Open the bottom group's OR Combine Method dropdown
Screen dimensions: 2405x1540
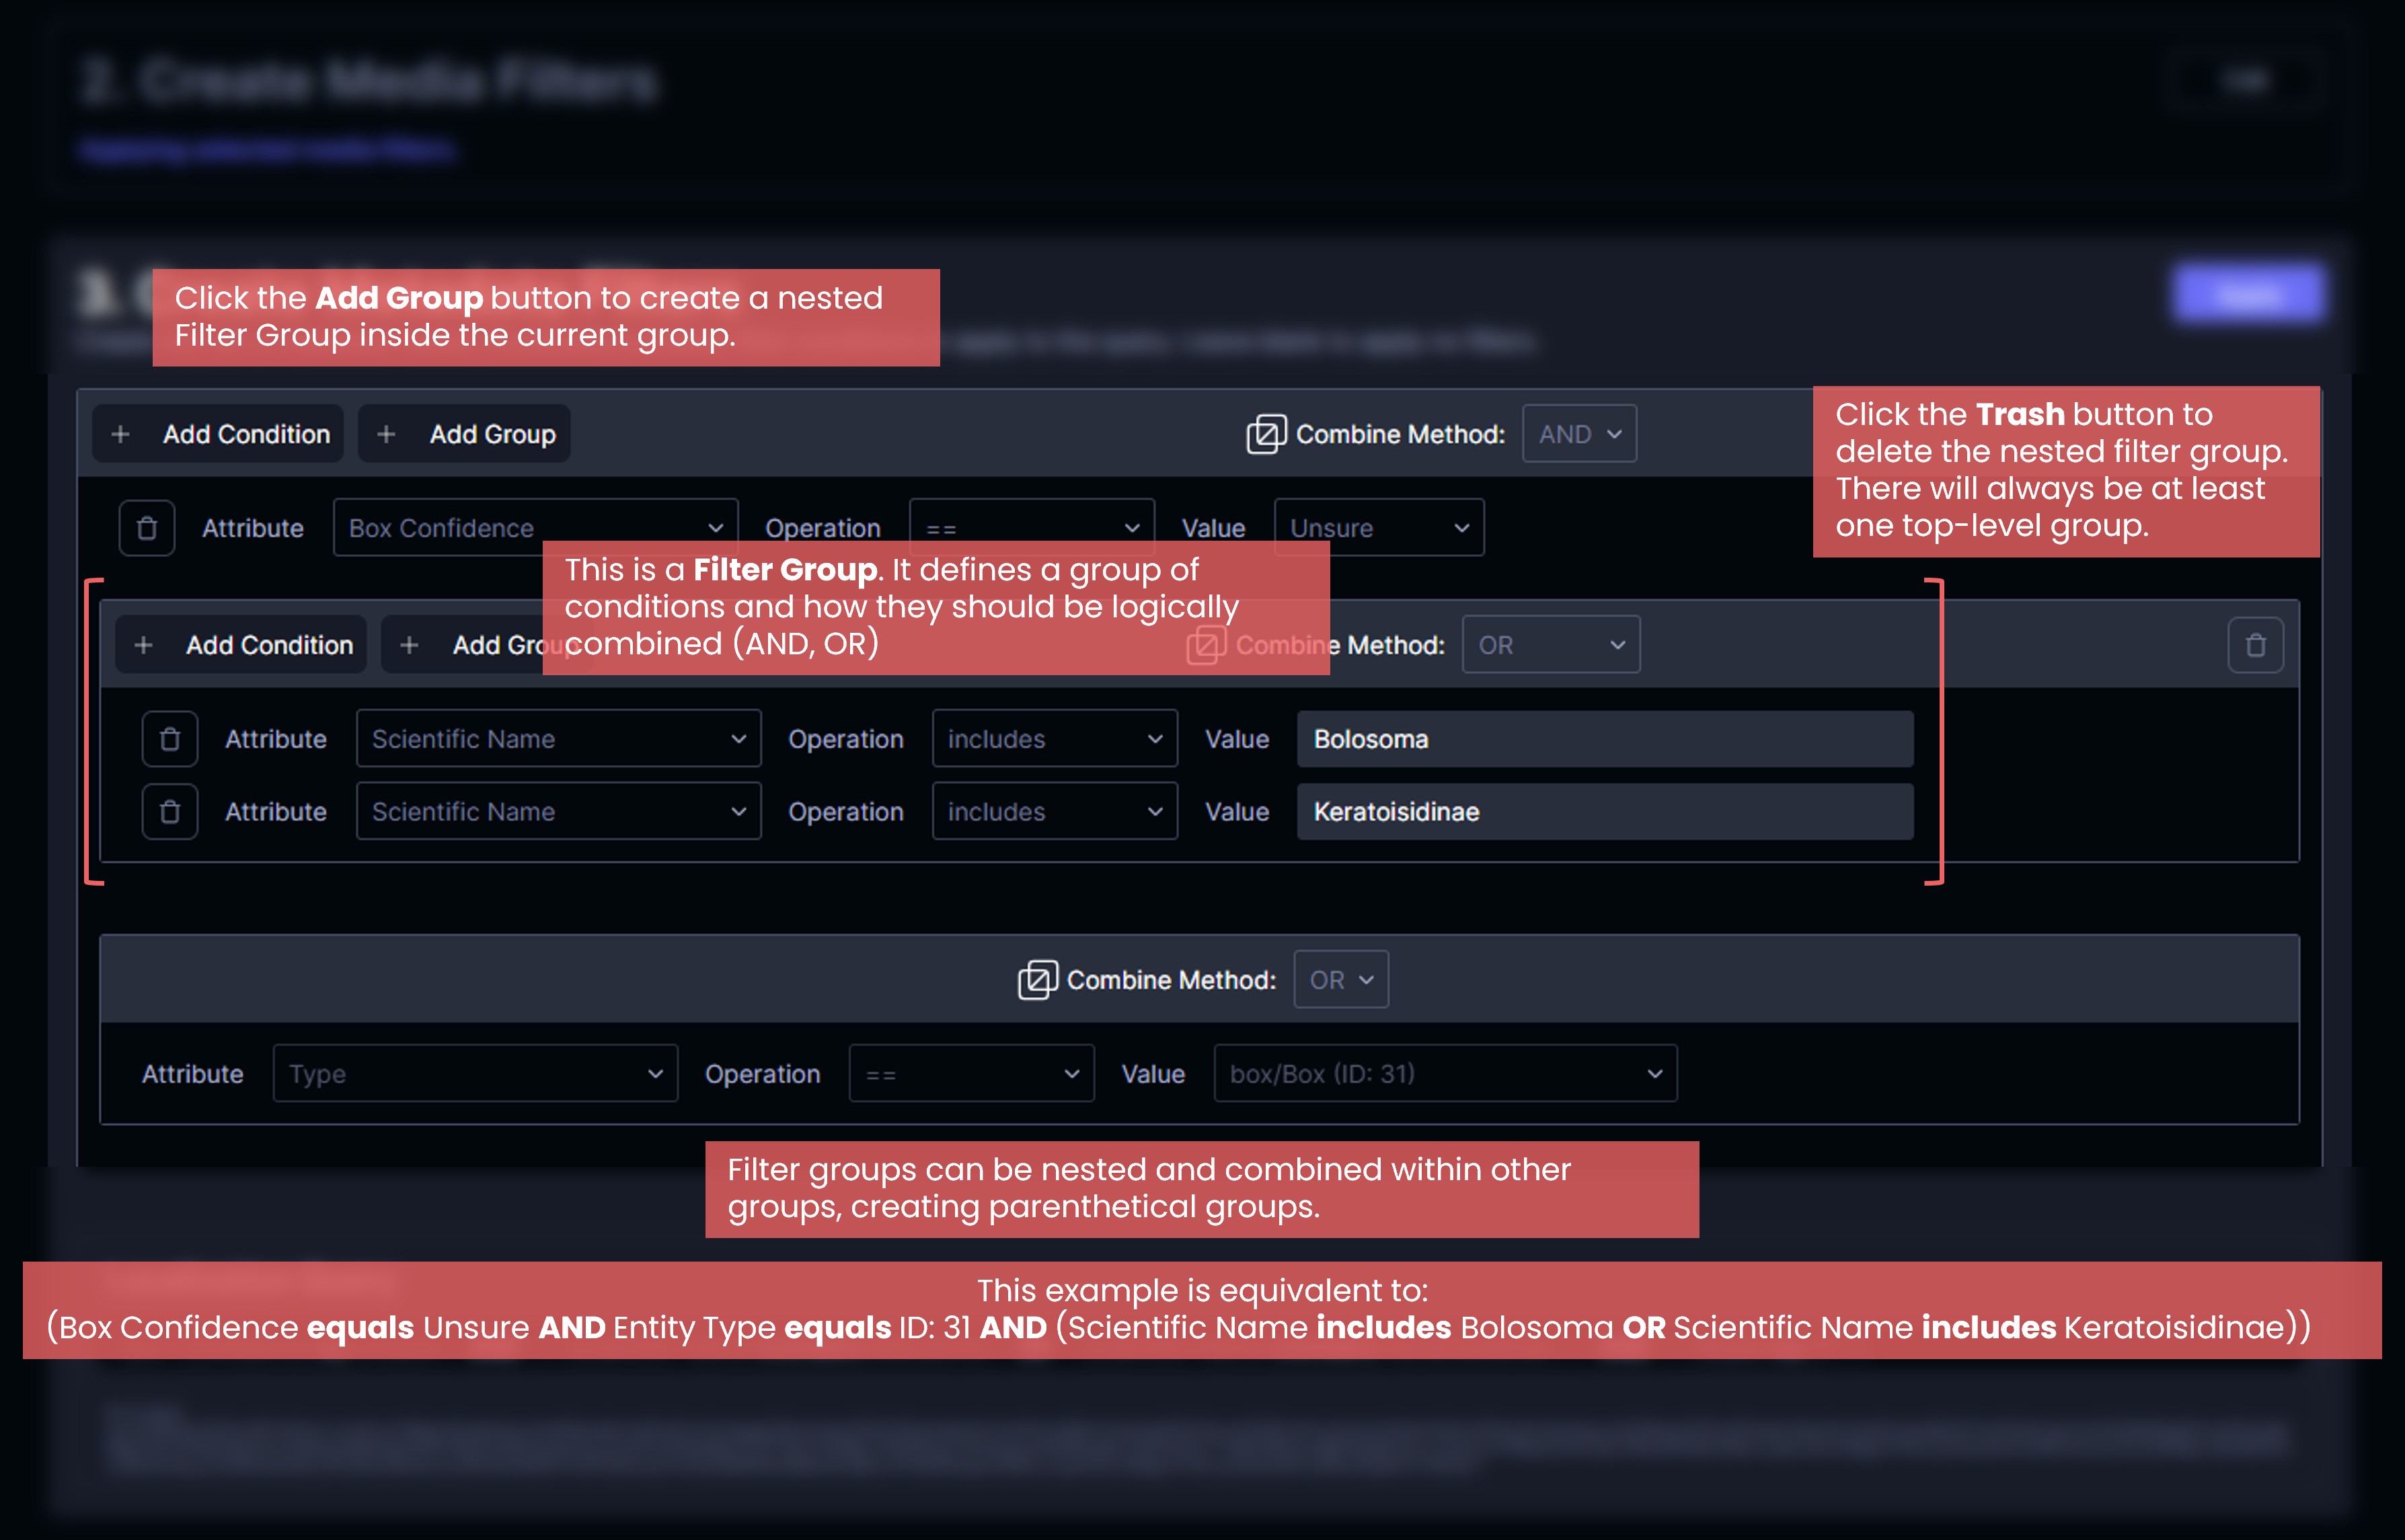[x=1341, y=980]
